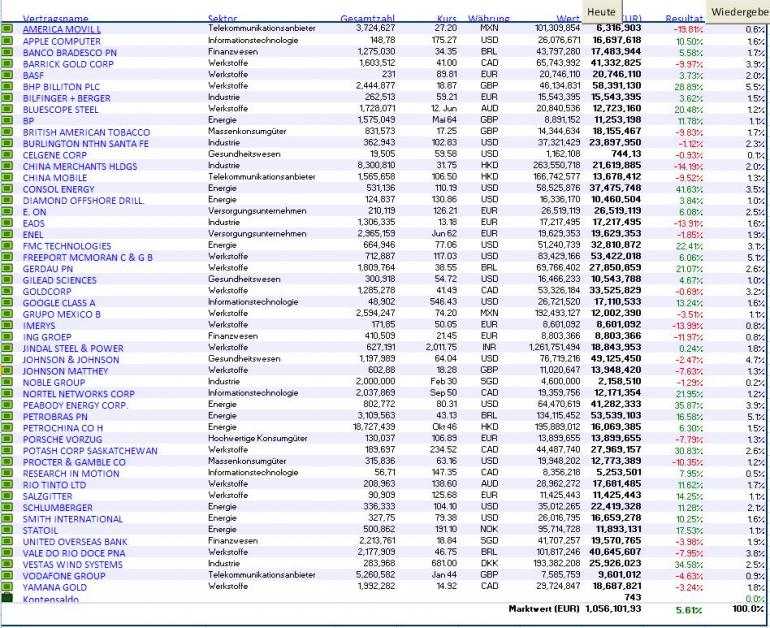This screenshot has height=628, width=770.
Task: Select the Heute tab button
Action: pos(602,12)
